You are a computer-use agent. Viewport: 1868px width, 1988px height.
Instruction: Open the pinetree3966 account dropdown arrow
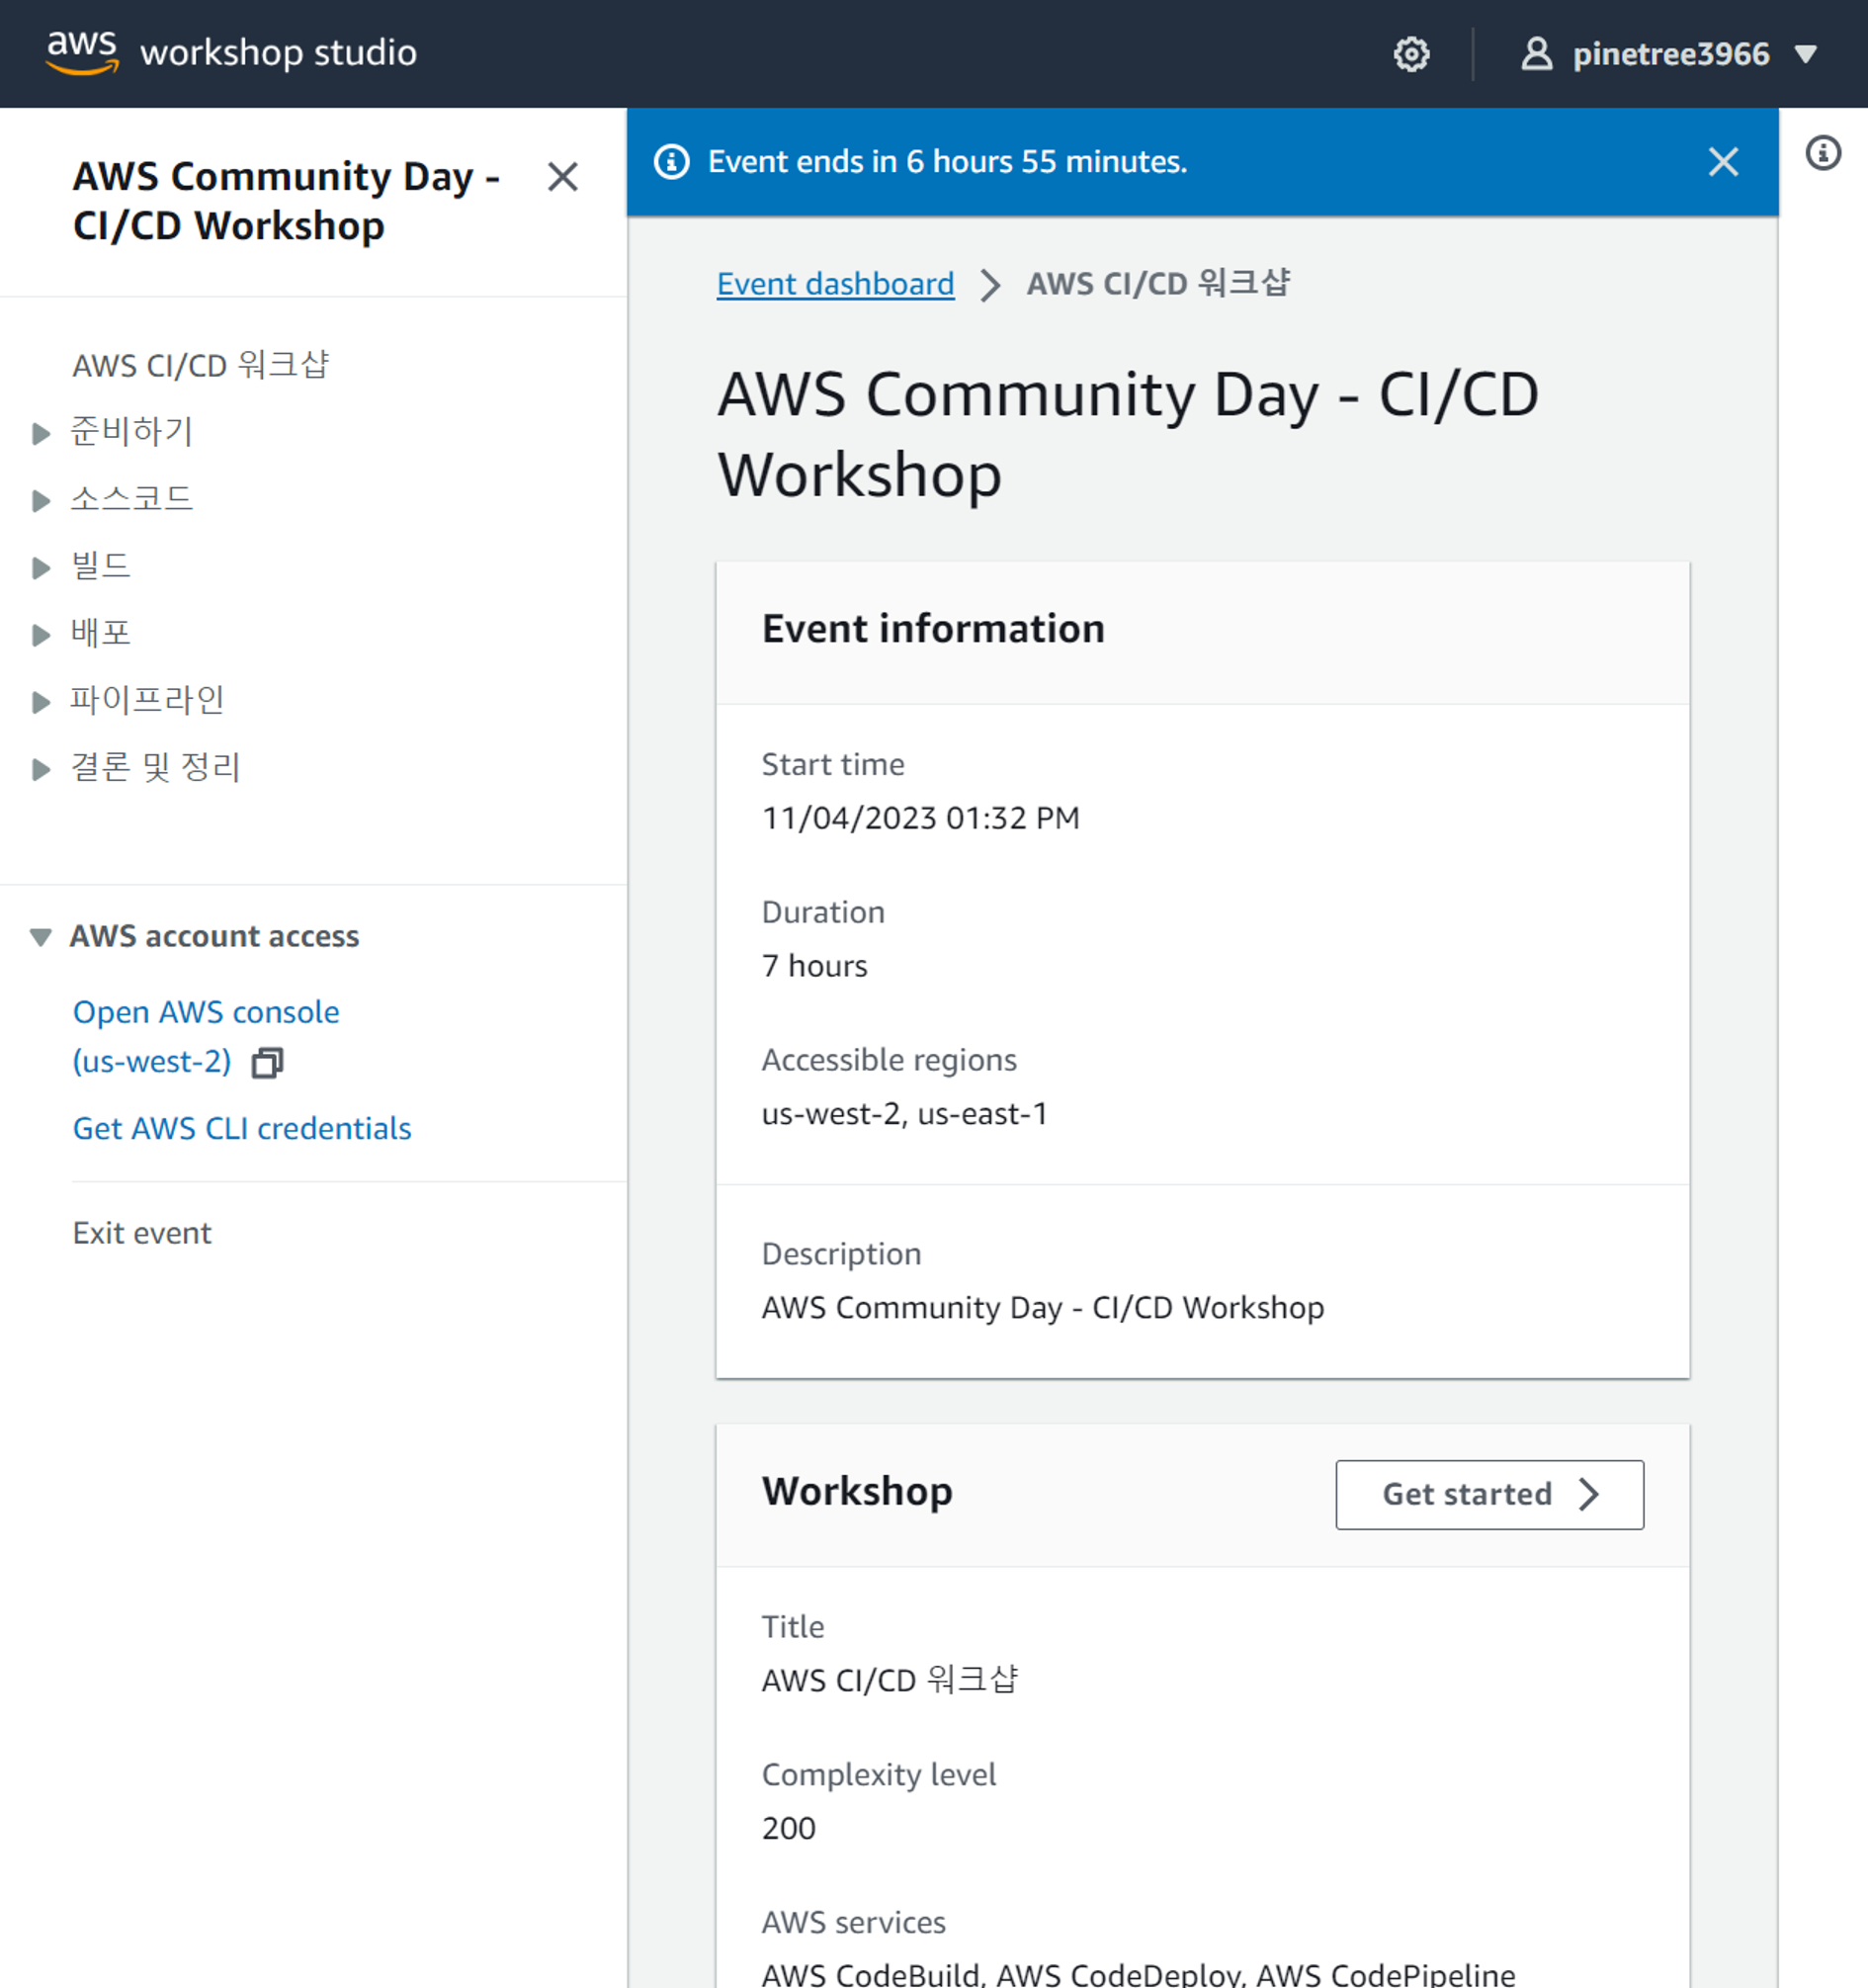point(1805,54)
